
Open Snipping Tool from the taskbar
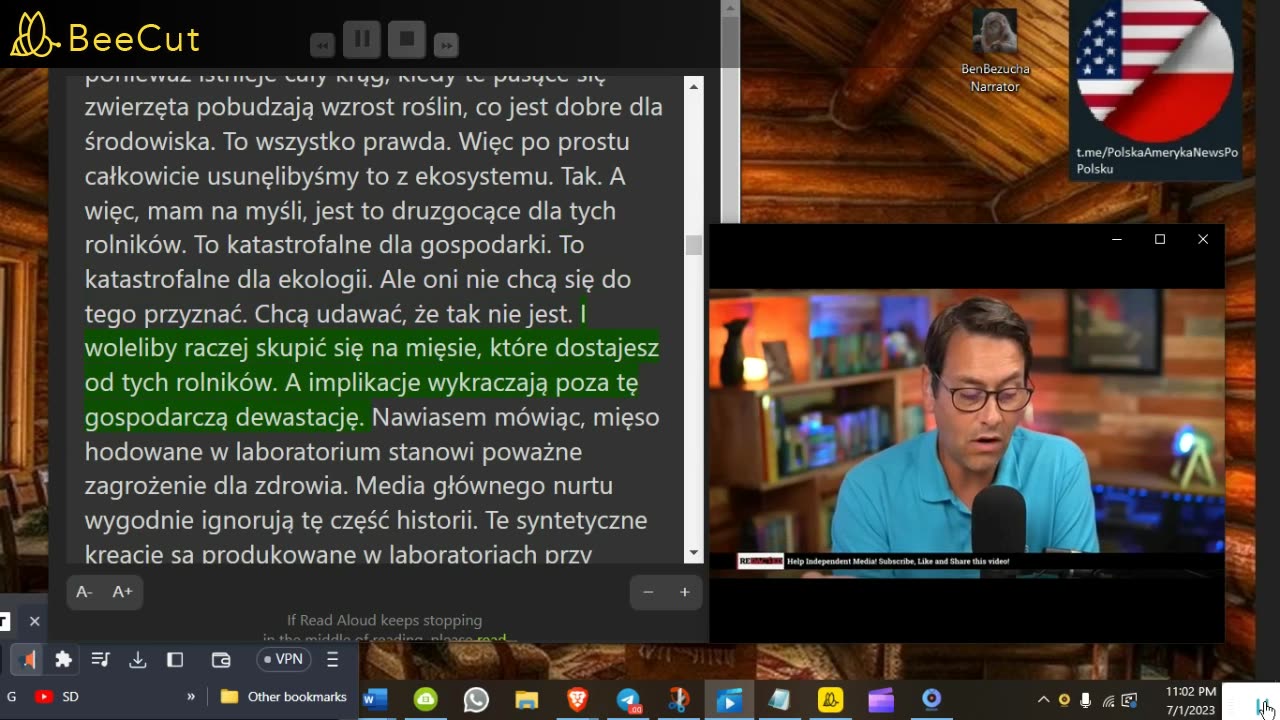coord(678,700)
